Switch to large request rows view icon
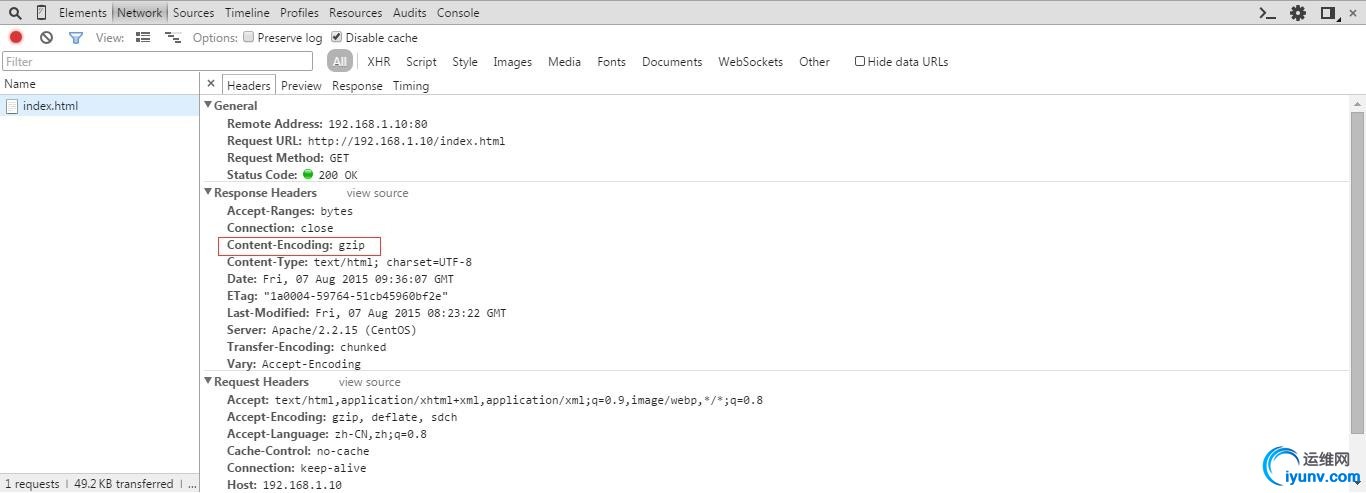Screen dimensions: 1366x493 coord(143,37)
